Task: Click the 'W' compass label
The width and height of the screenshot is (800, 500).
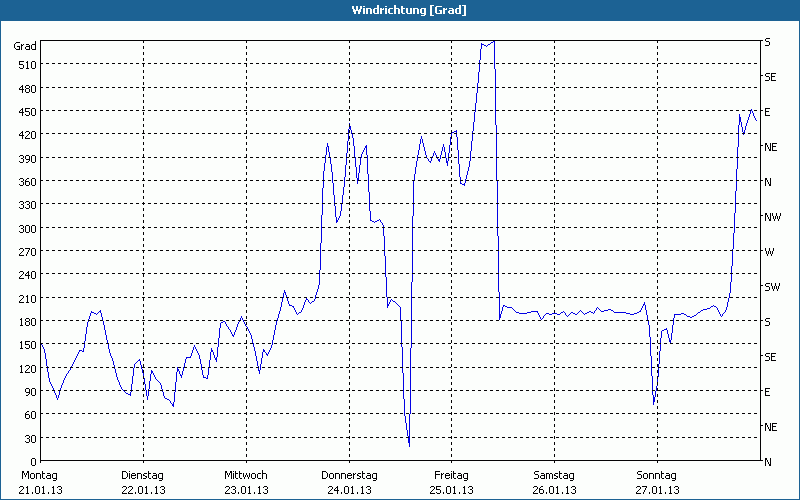Action: 769,252
